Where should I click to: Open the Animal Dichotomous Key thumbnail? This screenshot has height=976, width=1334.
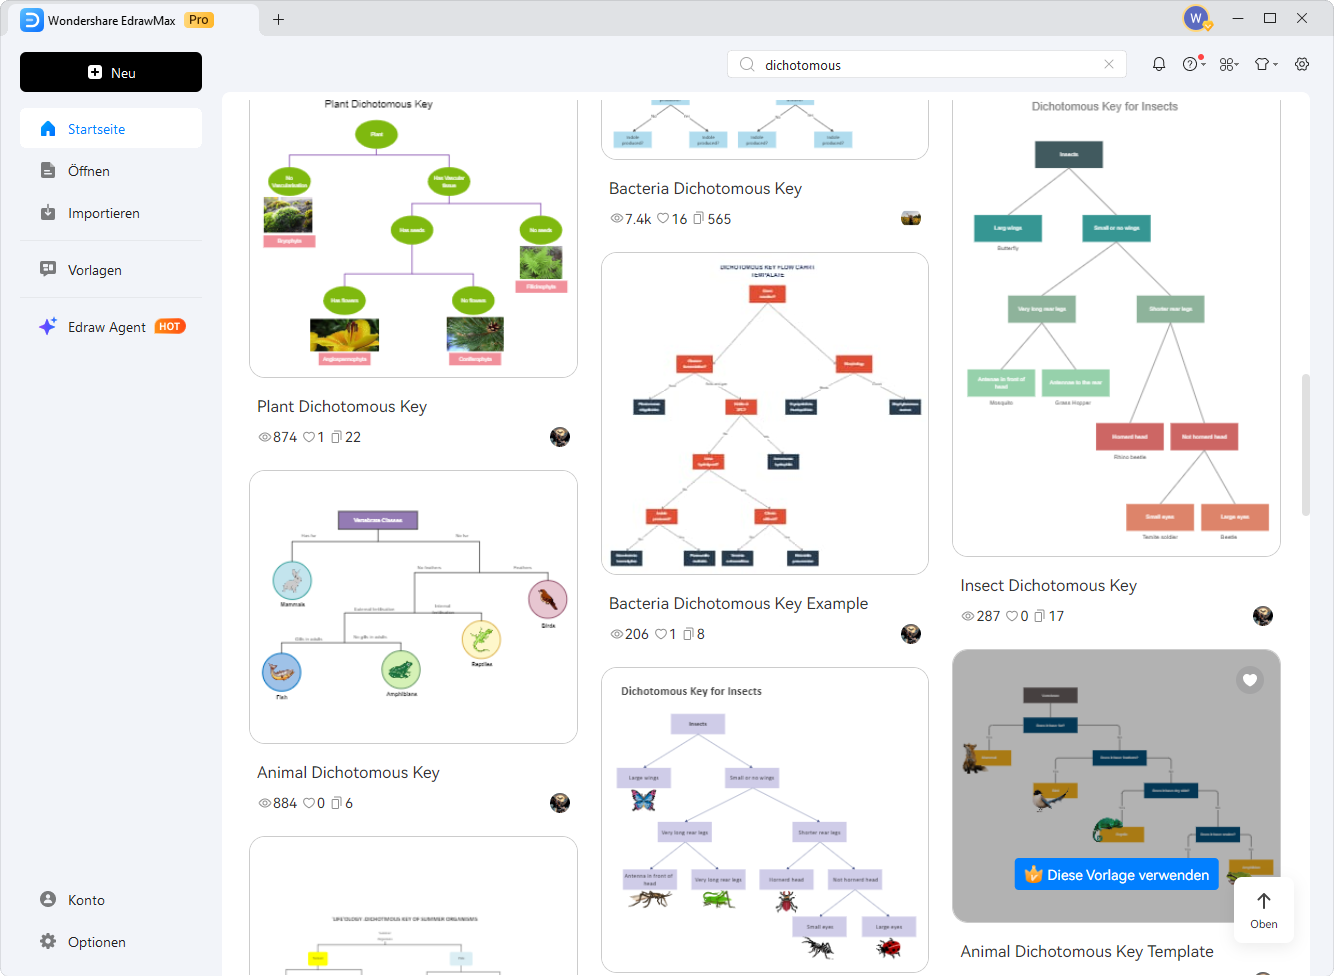point(413,607)
